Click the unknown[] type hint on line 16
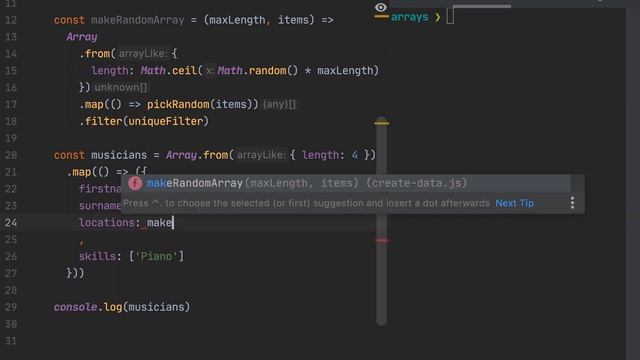The image size is (640, 360). point(120,87)
